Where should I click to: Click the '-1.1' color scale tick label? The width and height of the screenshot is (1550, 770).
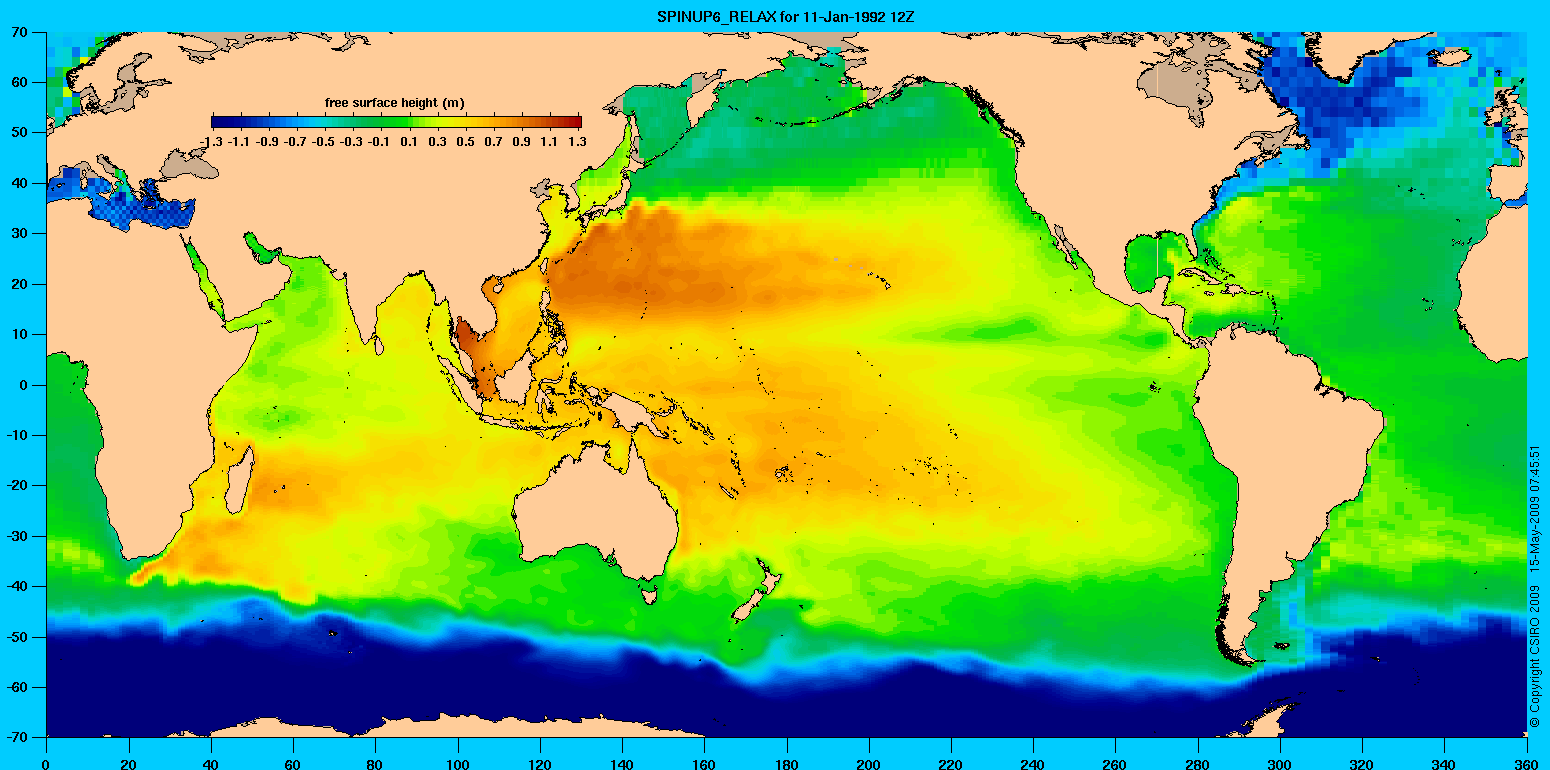click(x=239, y=142)
